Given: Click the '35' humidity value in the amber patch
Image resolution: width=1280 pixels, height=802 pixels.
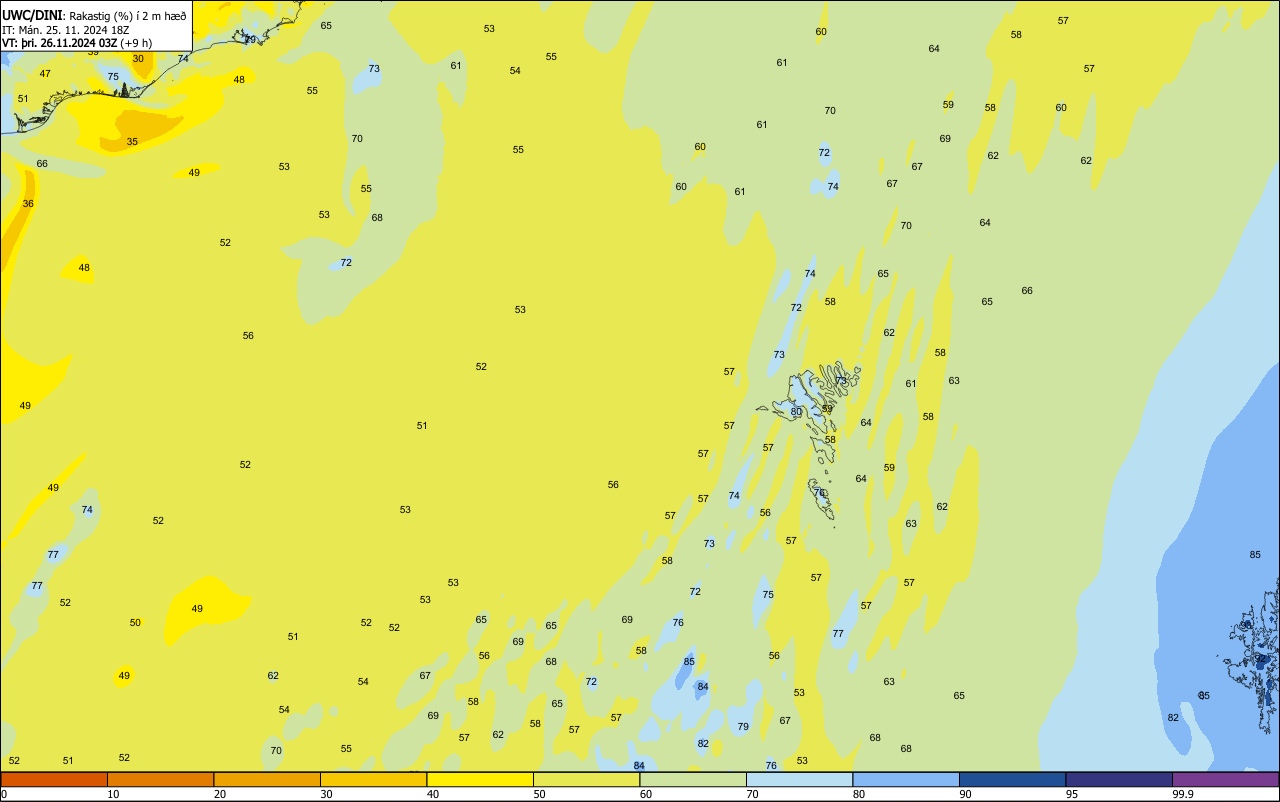Looking at the screenshot, I should (132, 142).
